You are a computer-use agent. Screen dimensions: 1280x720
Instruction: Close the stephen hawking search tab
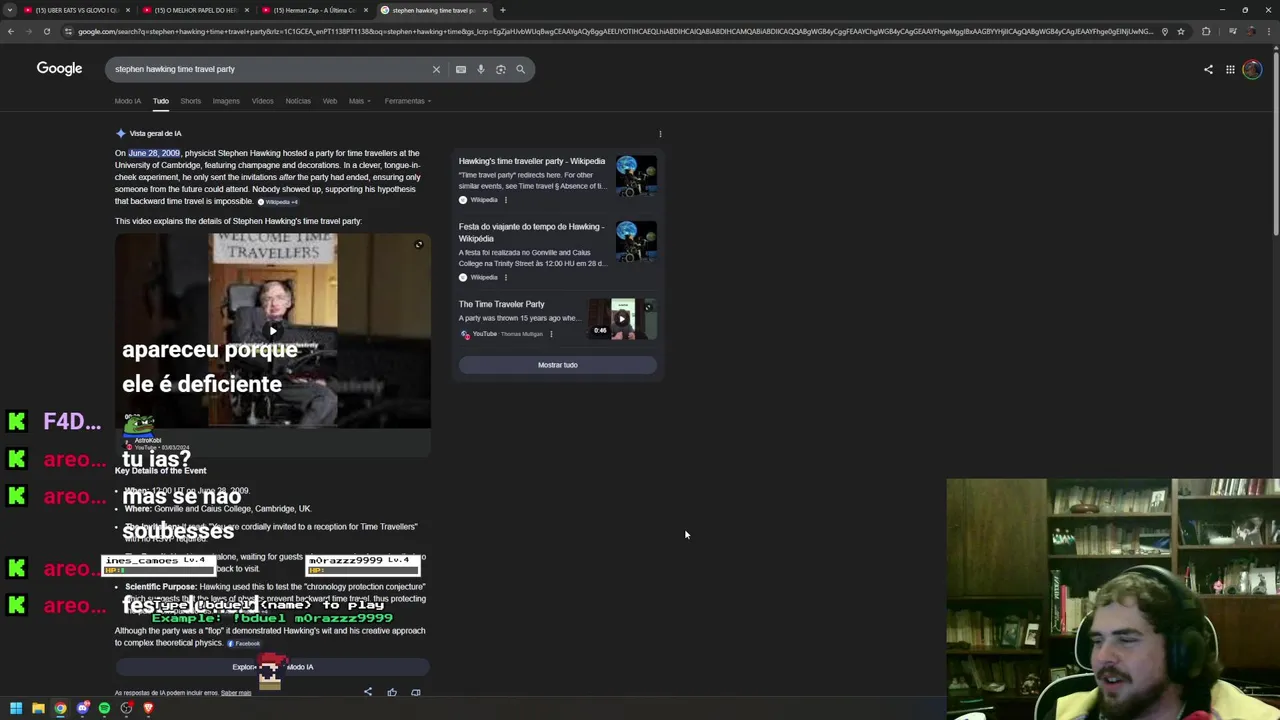click(x=485, y=10)
